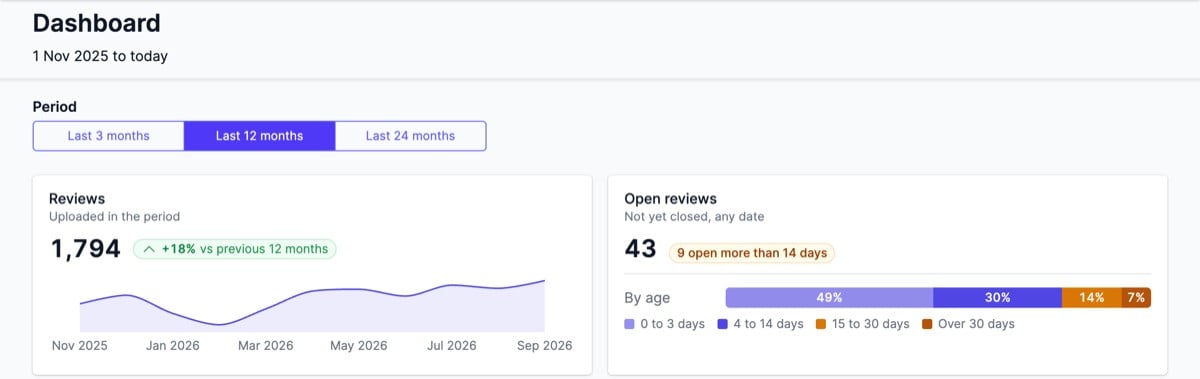This screenshot has height=379, width=1200.
Task: Click the upward trend arrow in the badge
Action: click(x=149, y=249)
